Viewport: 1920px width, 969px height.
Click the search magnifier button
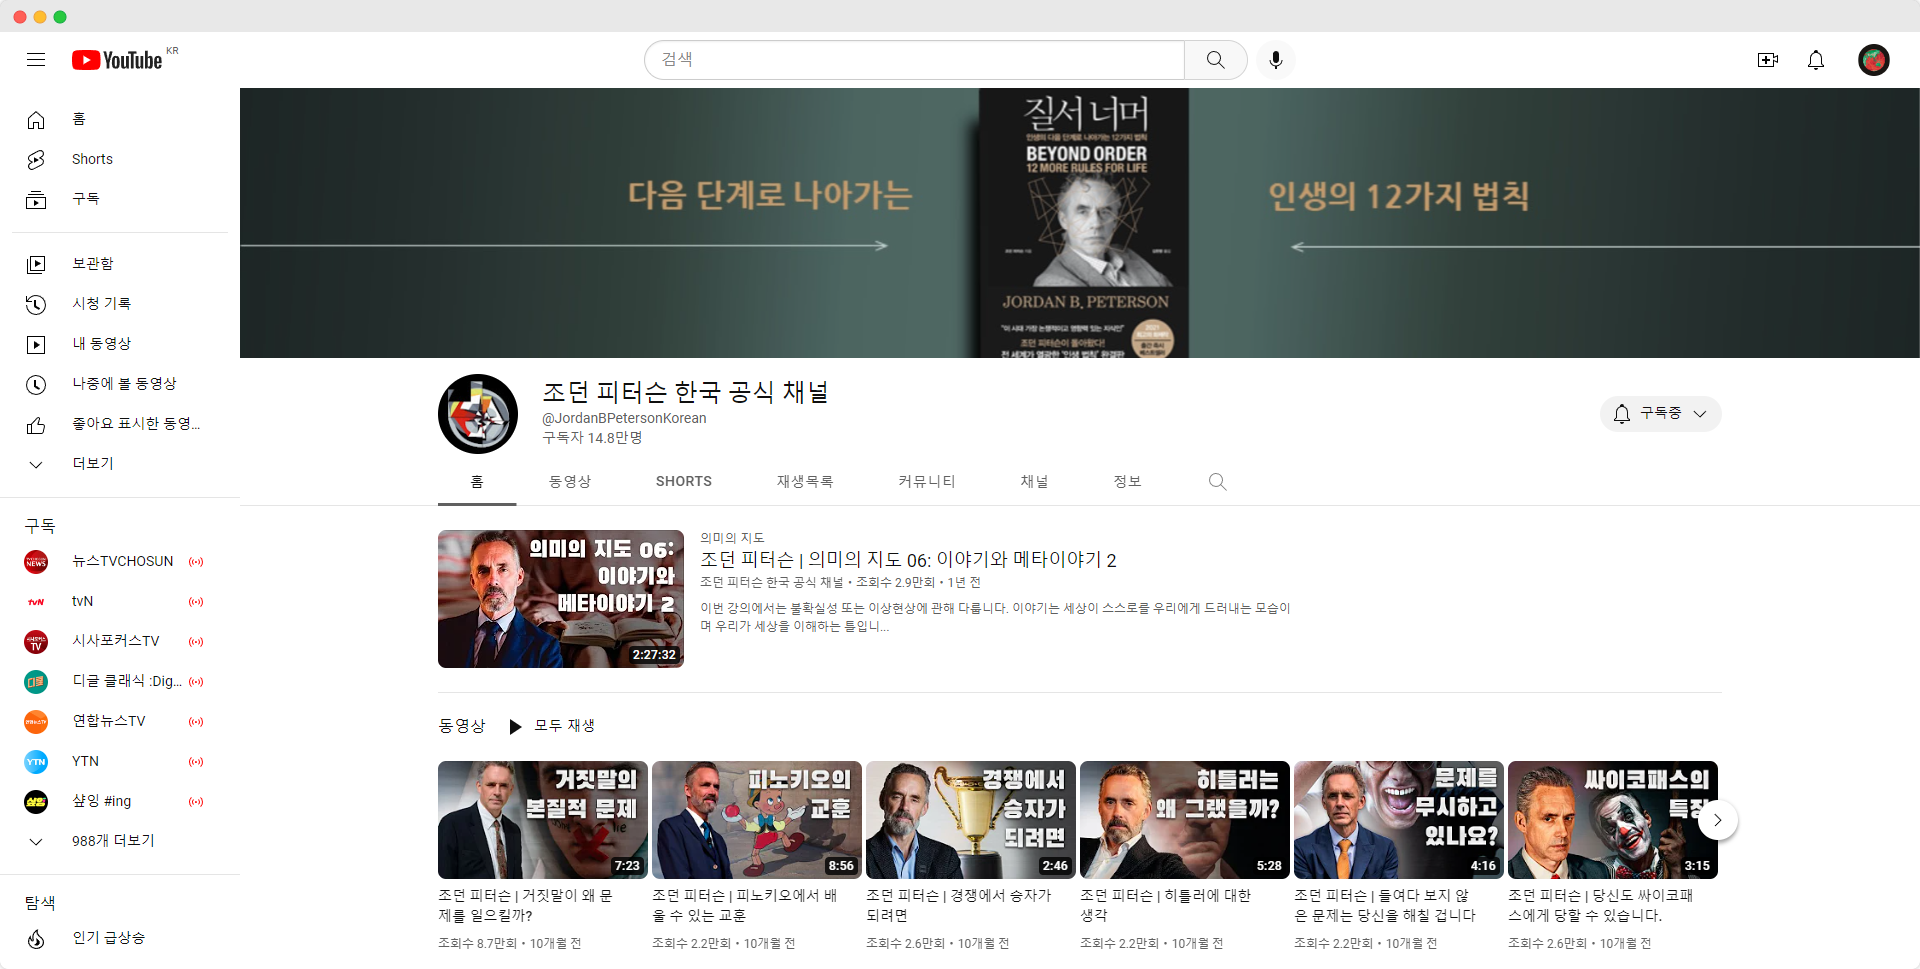click(x=1215, y=60)
